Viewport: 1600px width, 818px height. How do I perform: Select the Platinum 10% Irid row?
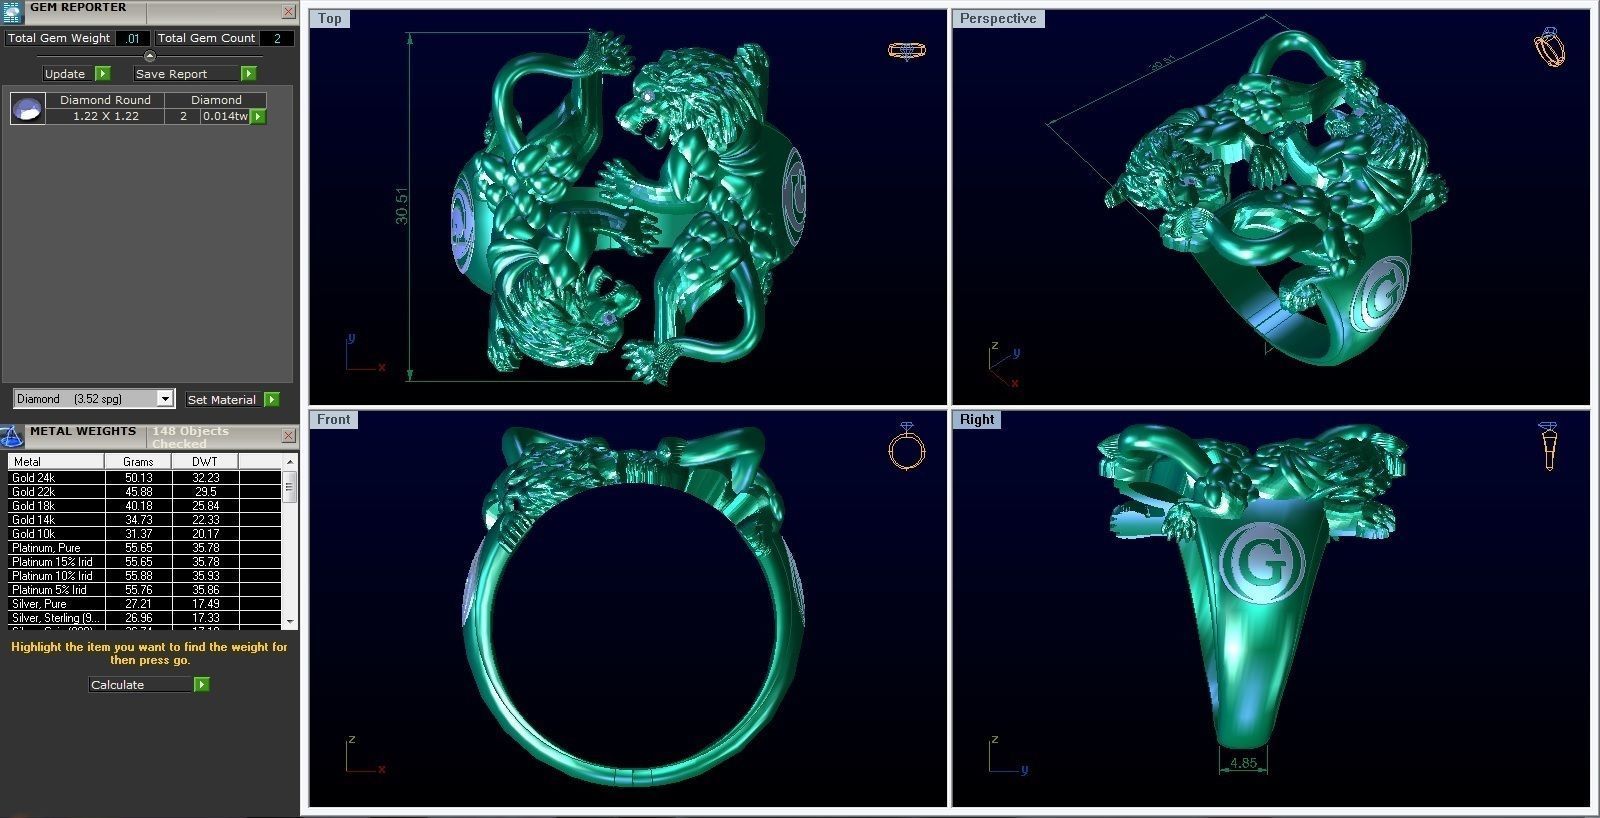[x=145, y=576]
